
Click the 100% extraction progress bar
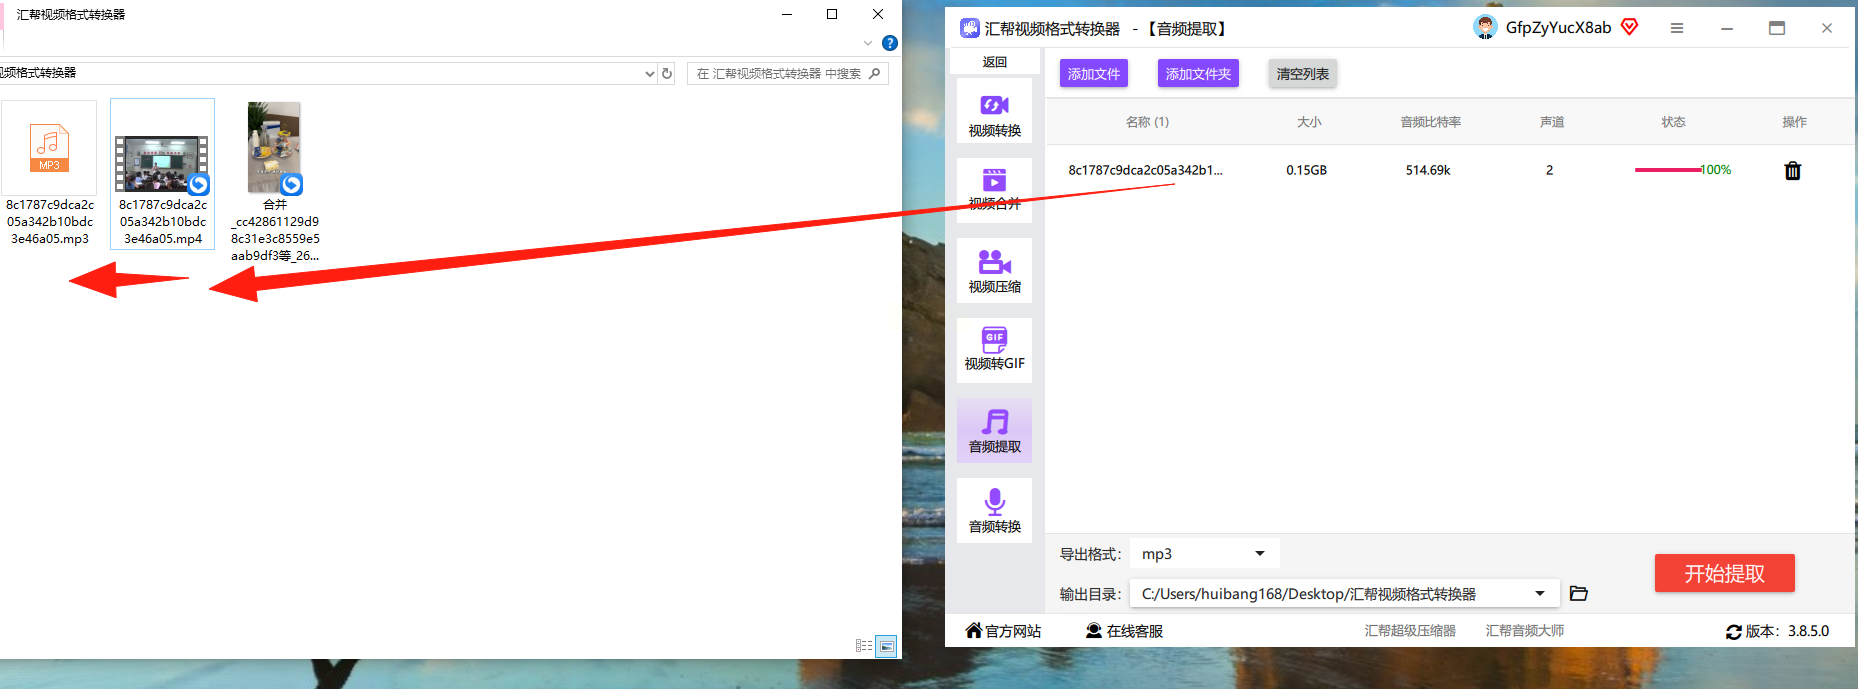point(1683,170)
